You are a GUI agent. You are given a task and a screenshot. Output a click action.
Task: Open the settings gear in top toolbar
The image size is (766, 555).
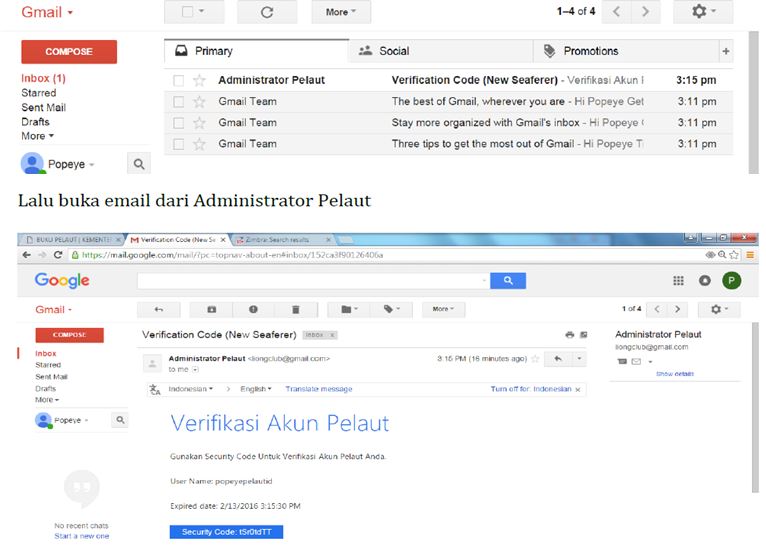pyautogui.click(x=703, y=12)
